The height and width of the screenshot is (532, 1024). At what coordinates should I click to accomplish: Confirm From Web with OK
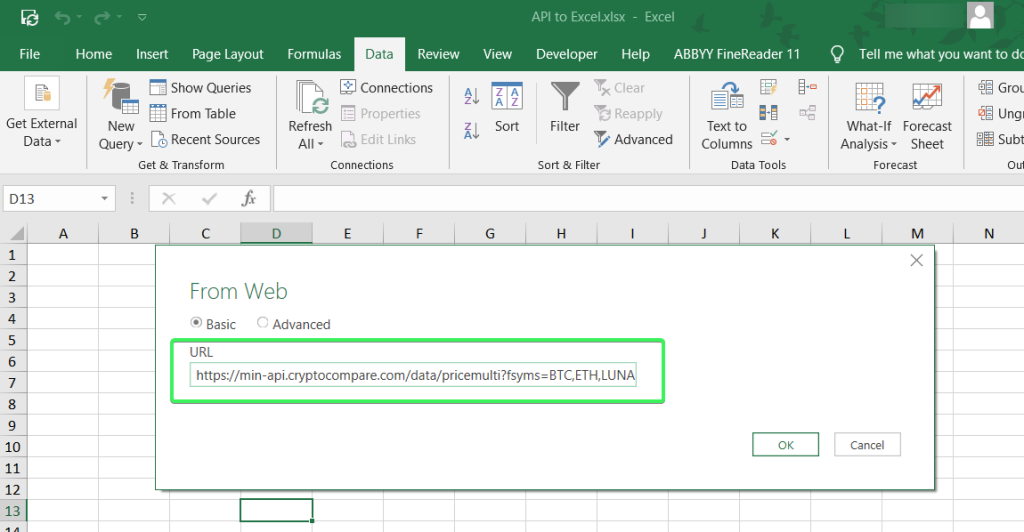786,445
